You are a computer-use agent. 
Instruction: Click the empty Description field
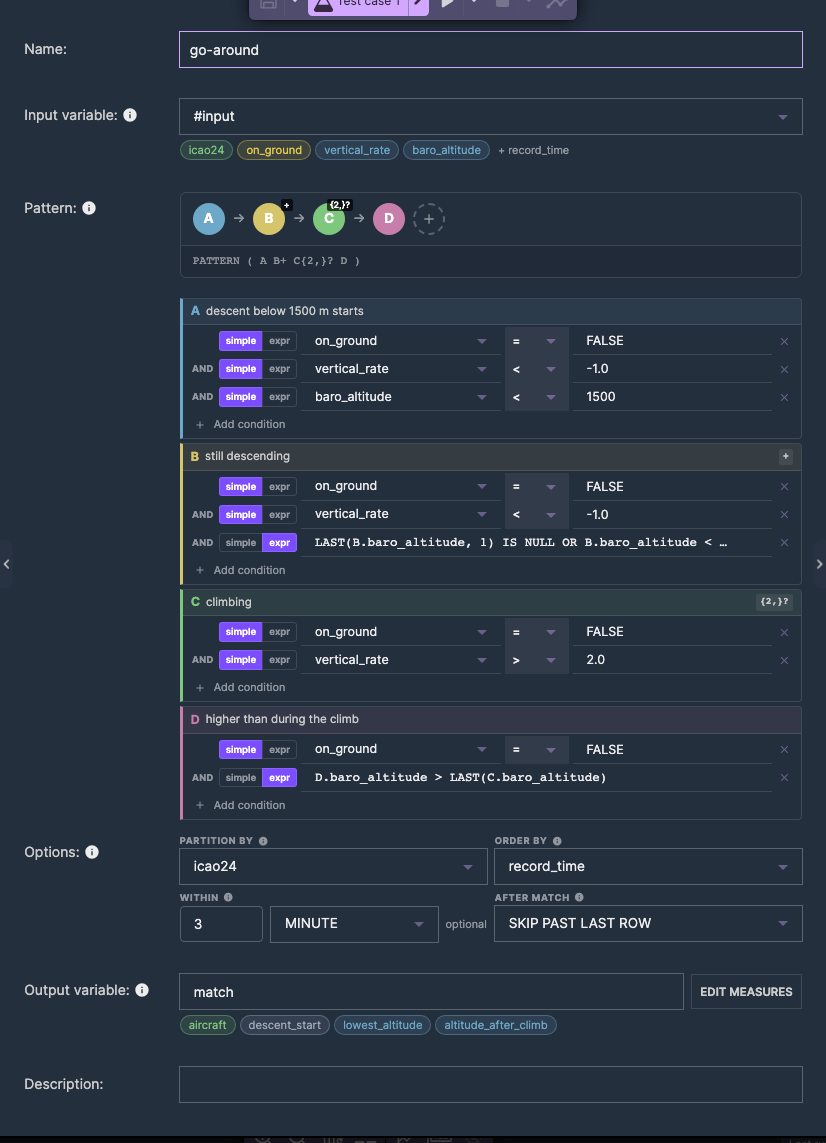point(491,1085)
